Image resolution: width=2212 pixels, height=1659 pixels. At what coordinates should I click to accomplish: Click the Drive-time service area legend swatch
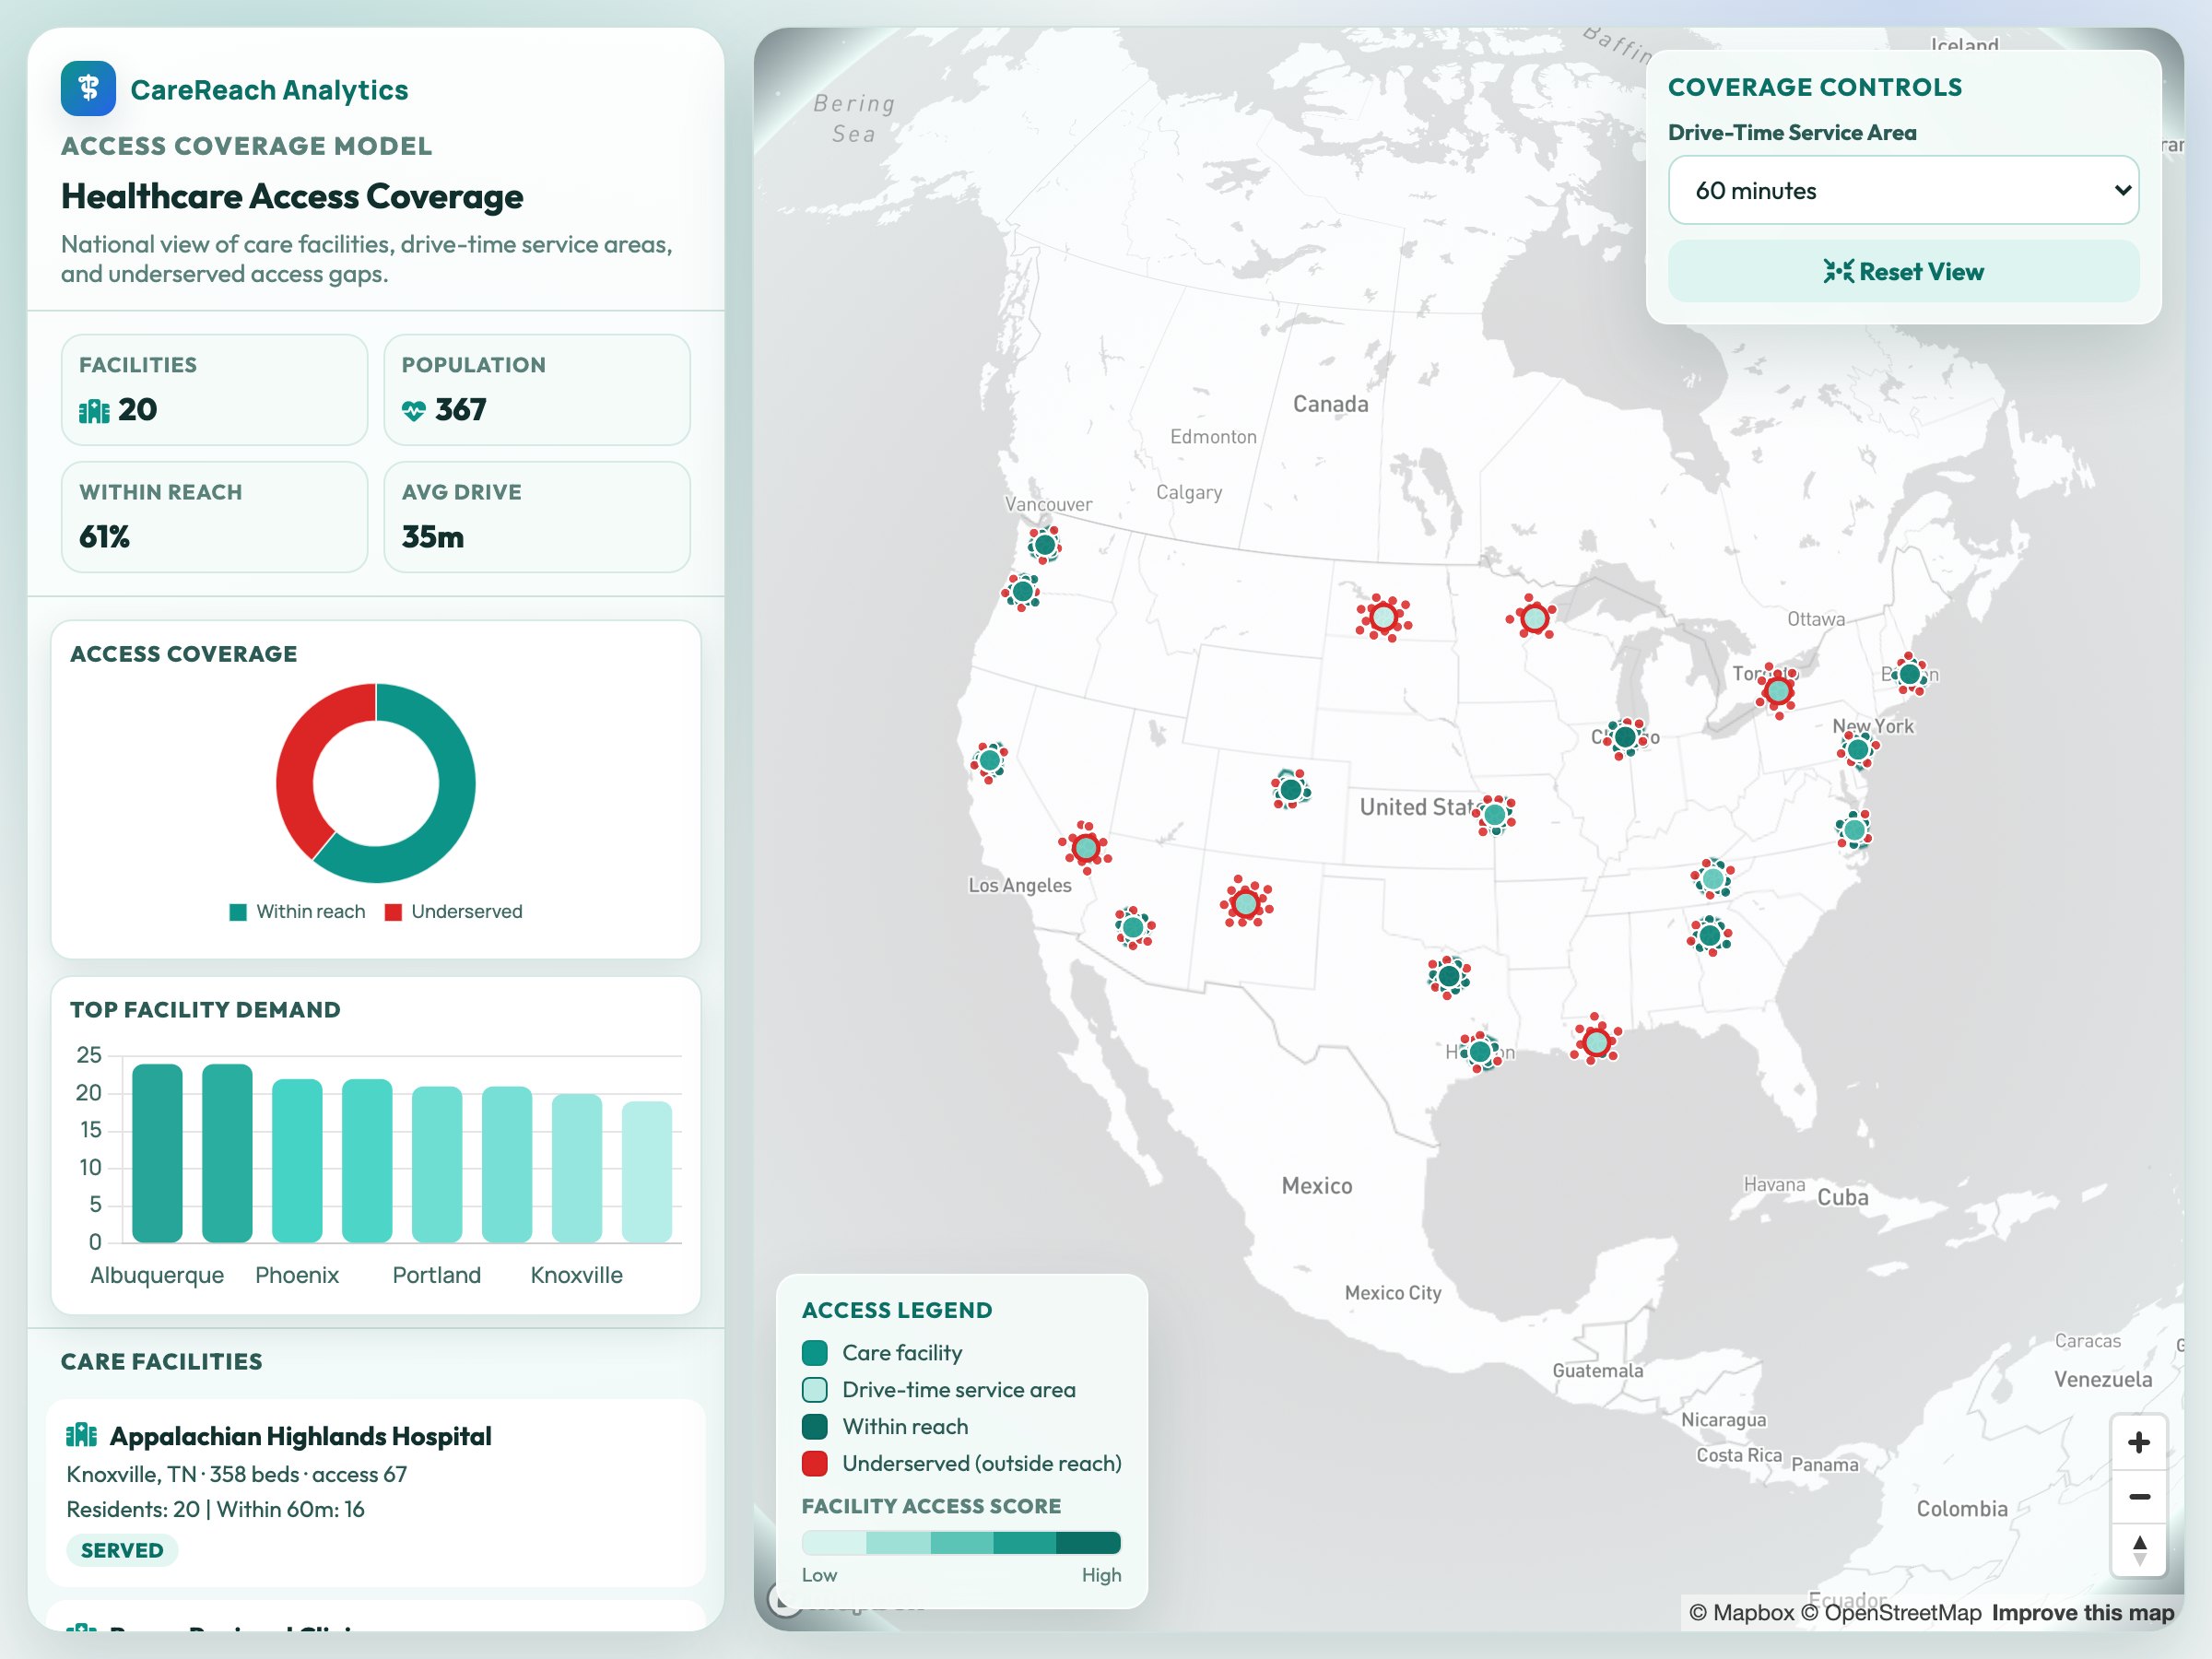[815, 1390]
